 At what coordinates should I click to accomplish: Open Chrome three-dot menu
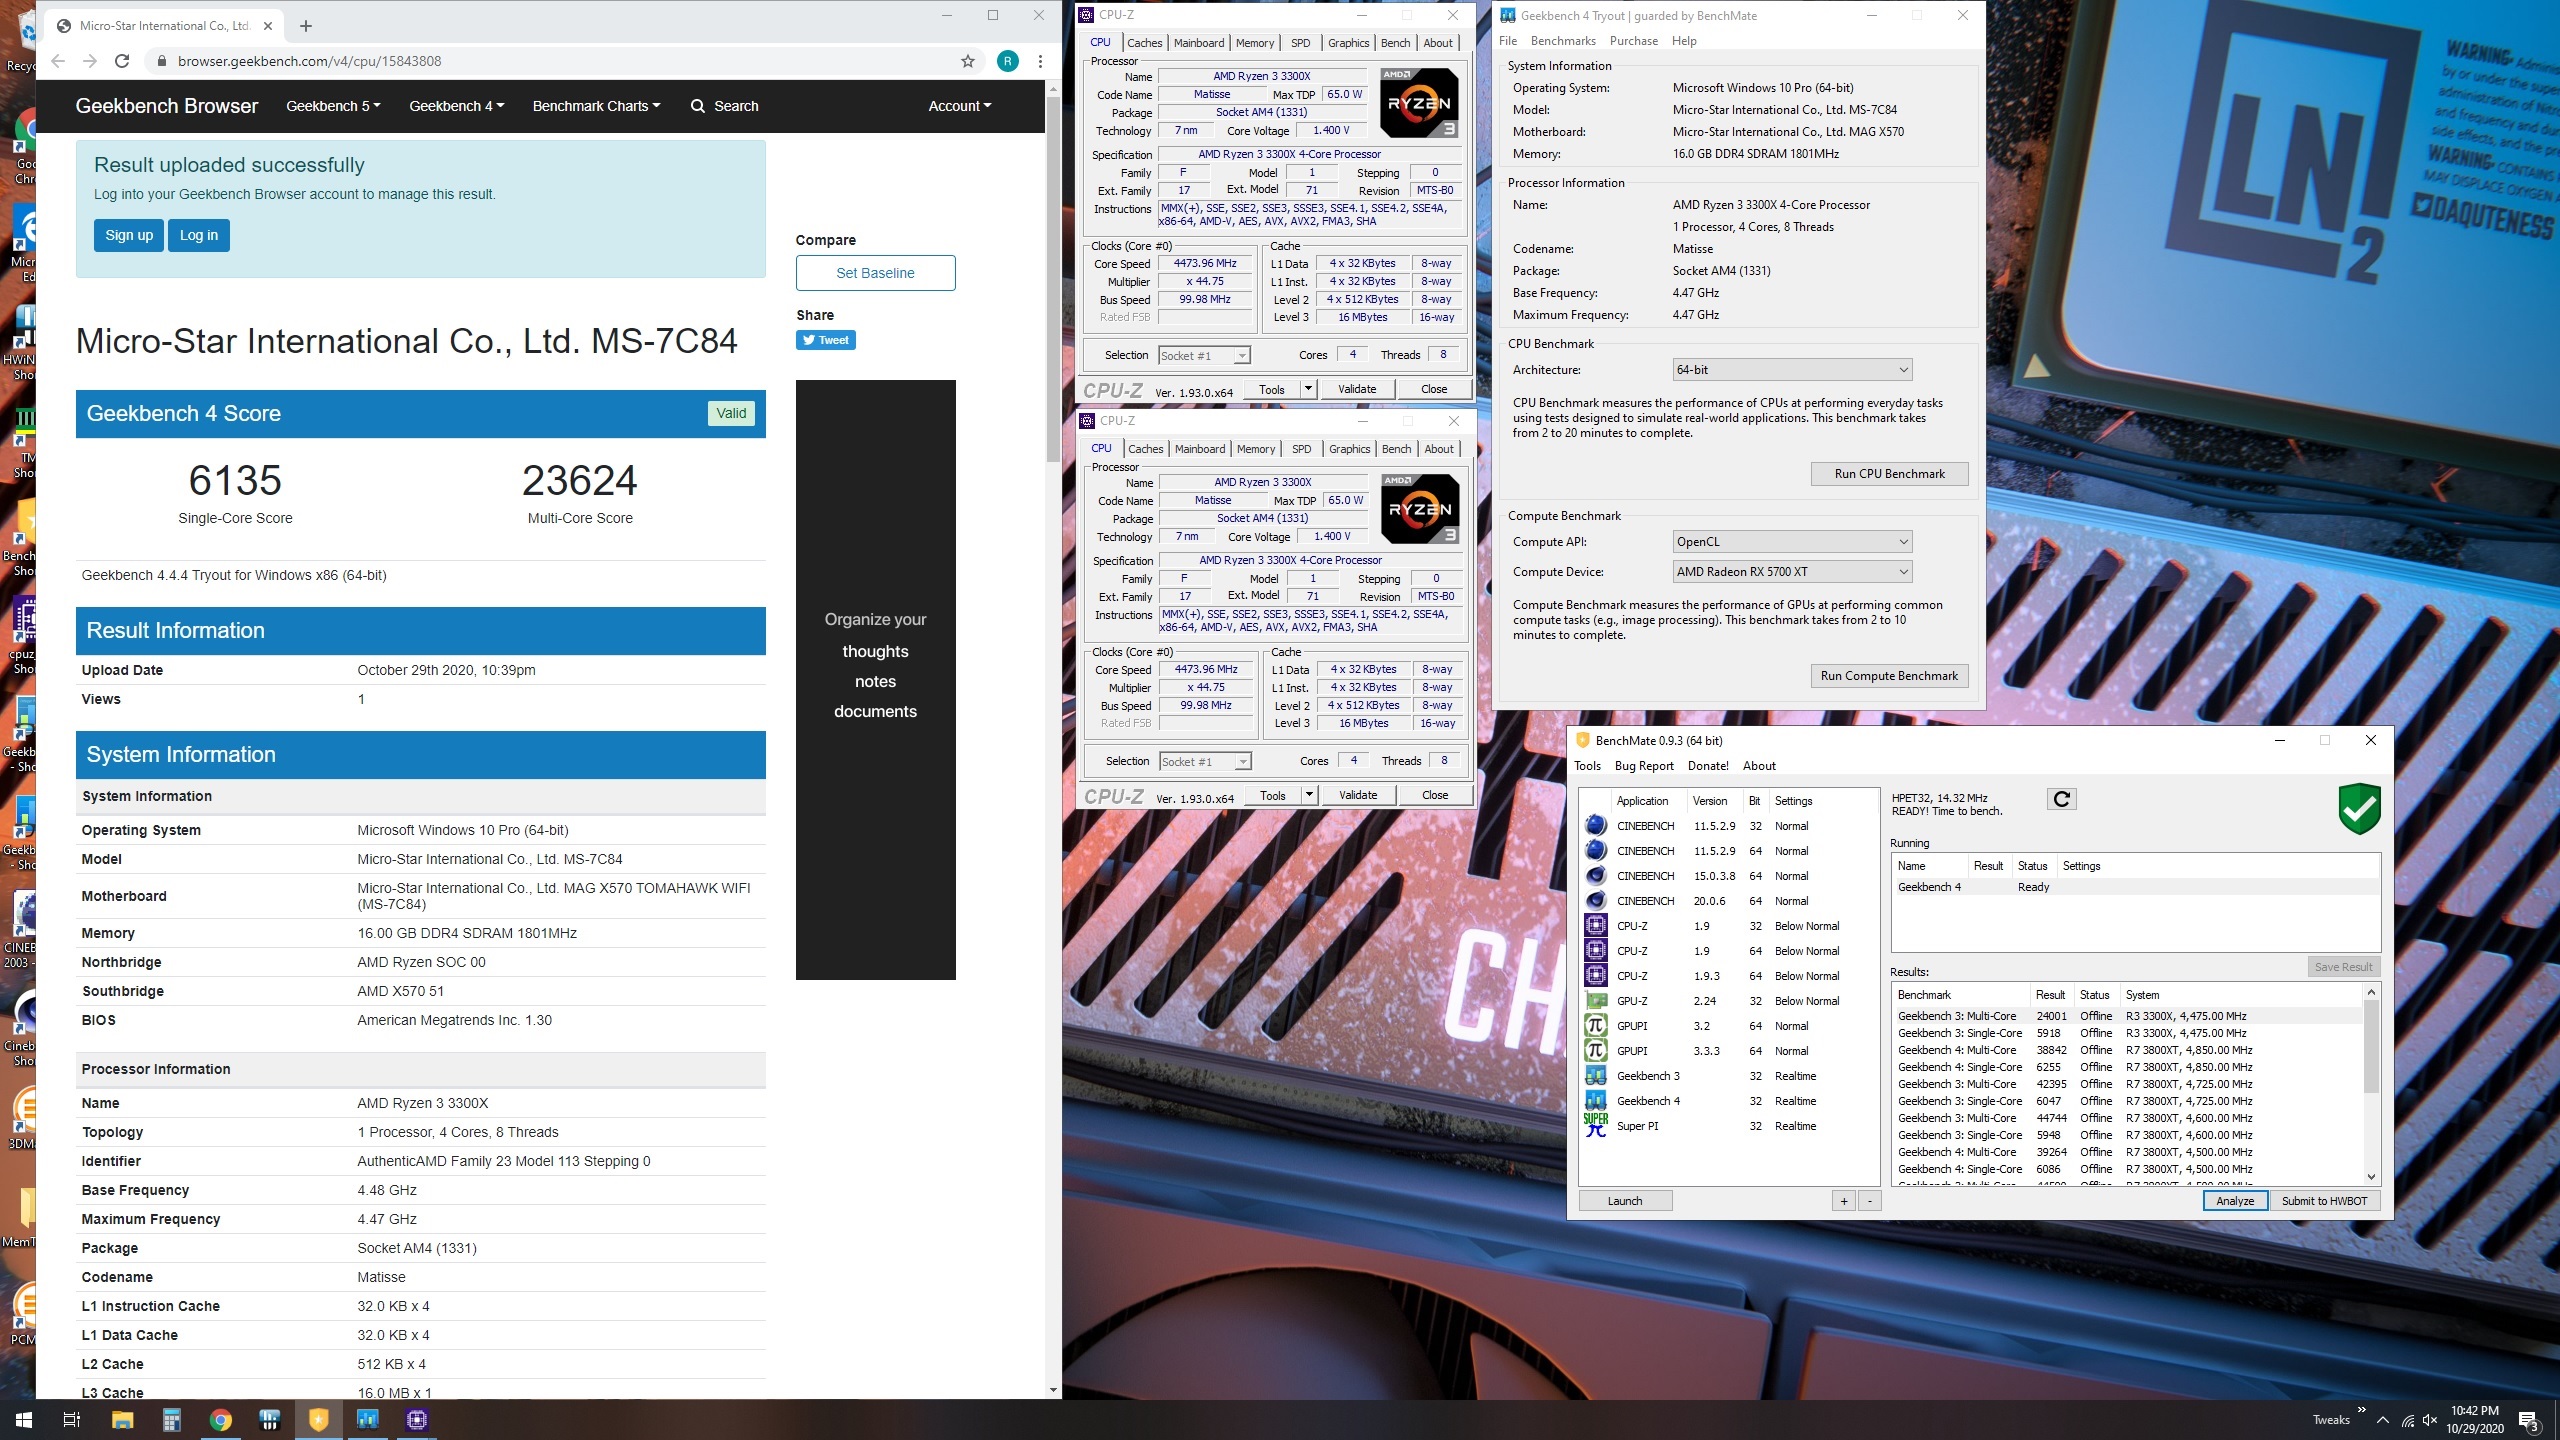[1040, 61]
